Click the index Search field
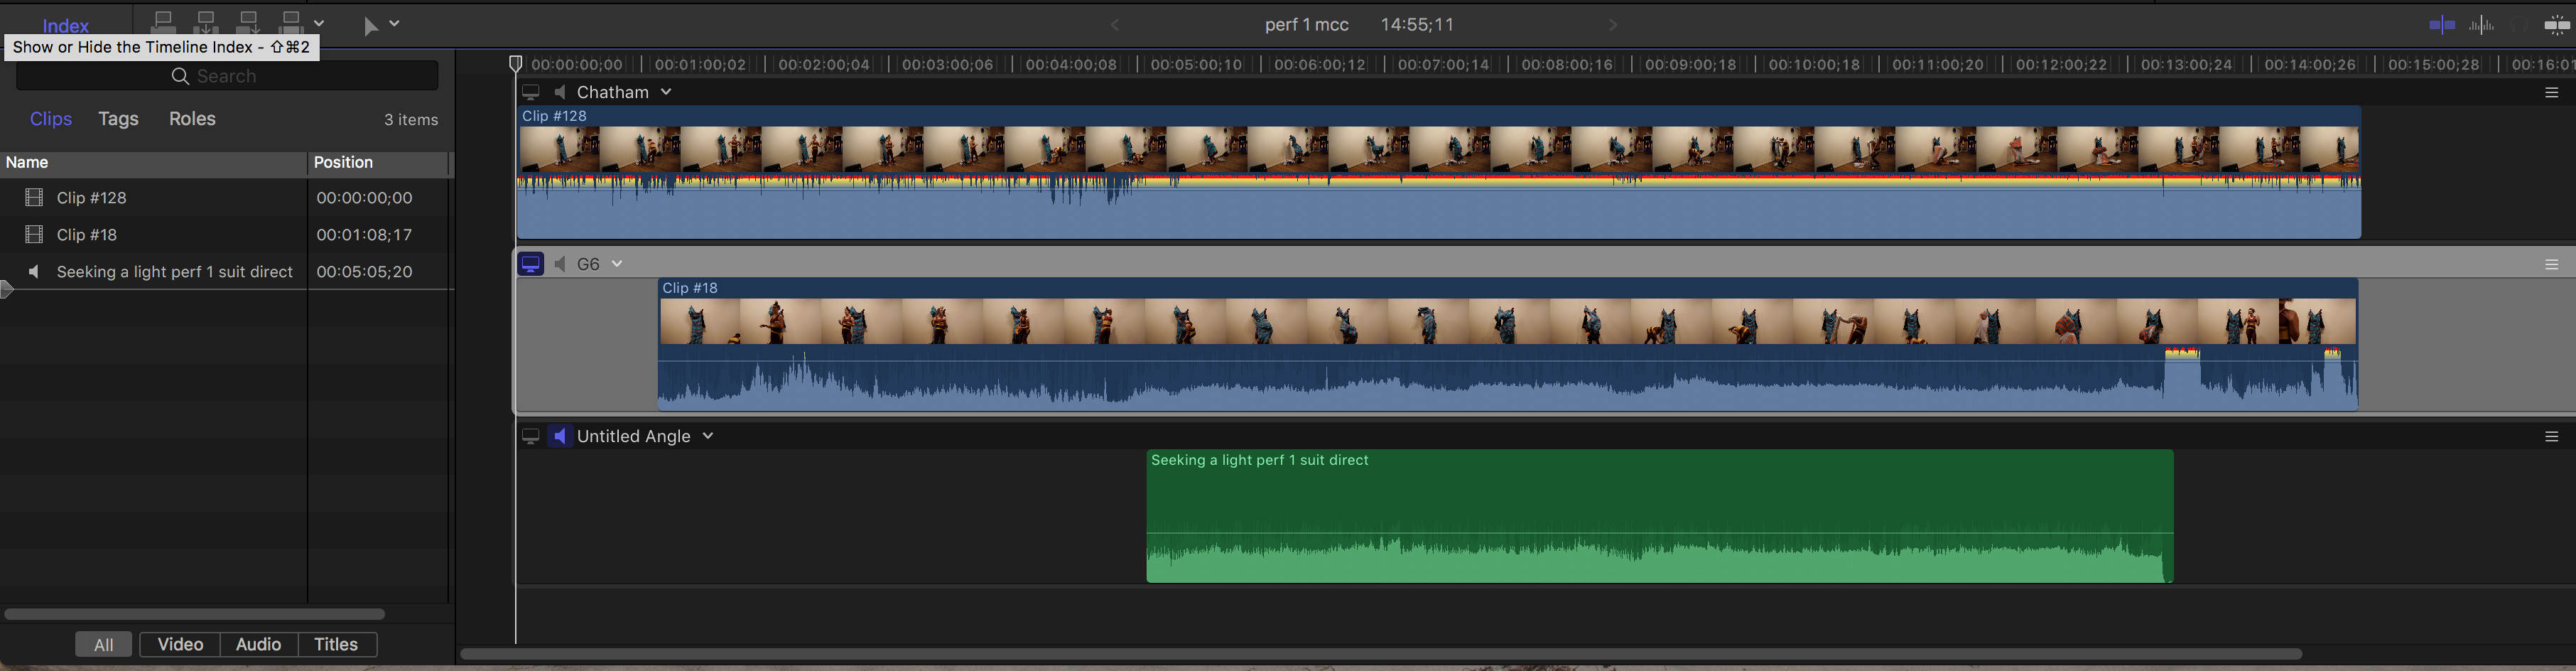Viewport: 2576px width, 671px height. 227,76
